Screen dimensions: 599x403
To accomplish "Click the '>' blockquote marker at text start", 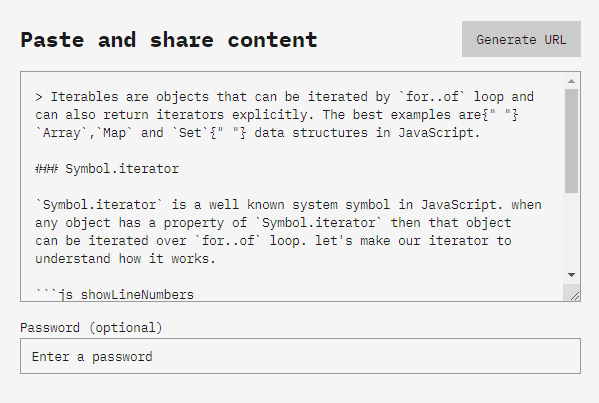I will point(39,97).
